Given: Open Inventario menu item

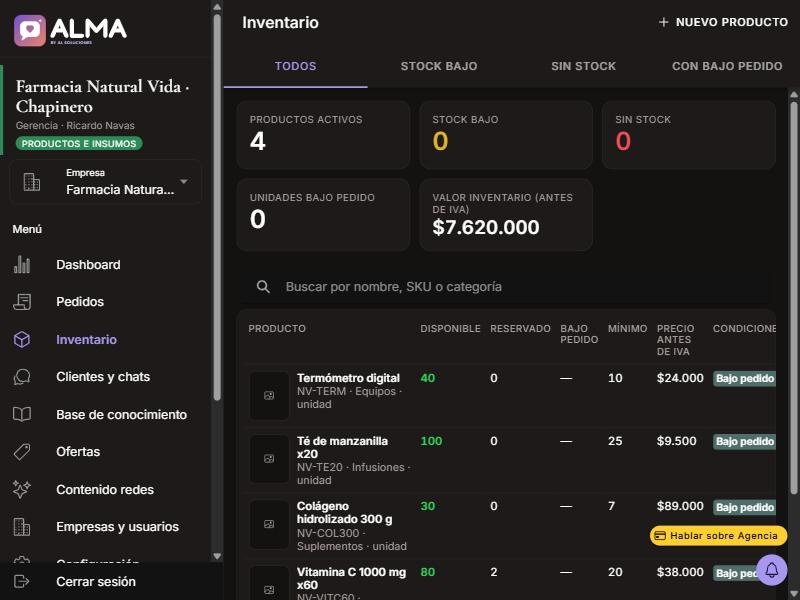Looking at the screenshot, I should pyautogui.click(x=105, y=339).
